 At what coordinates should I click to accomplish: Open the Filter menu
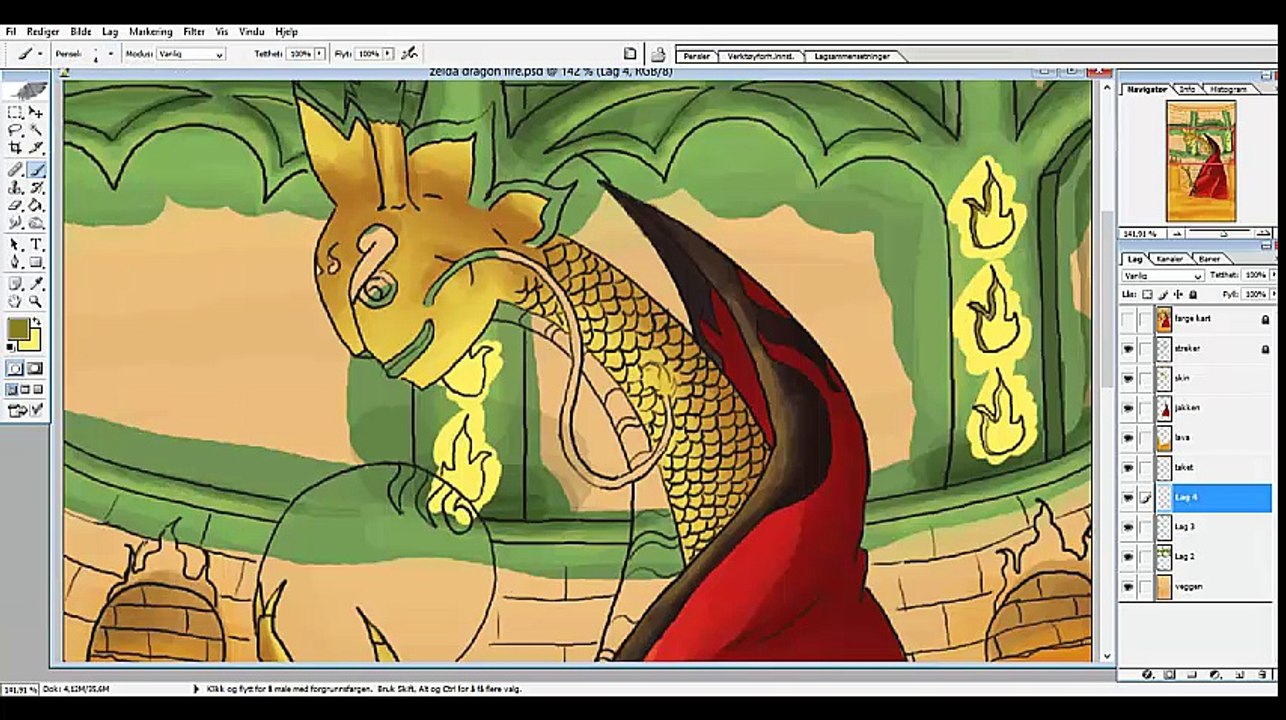click(194, 32)
